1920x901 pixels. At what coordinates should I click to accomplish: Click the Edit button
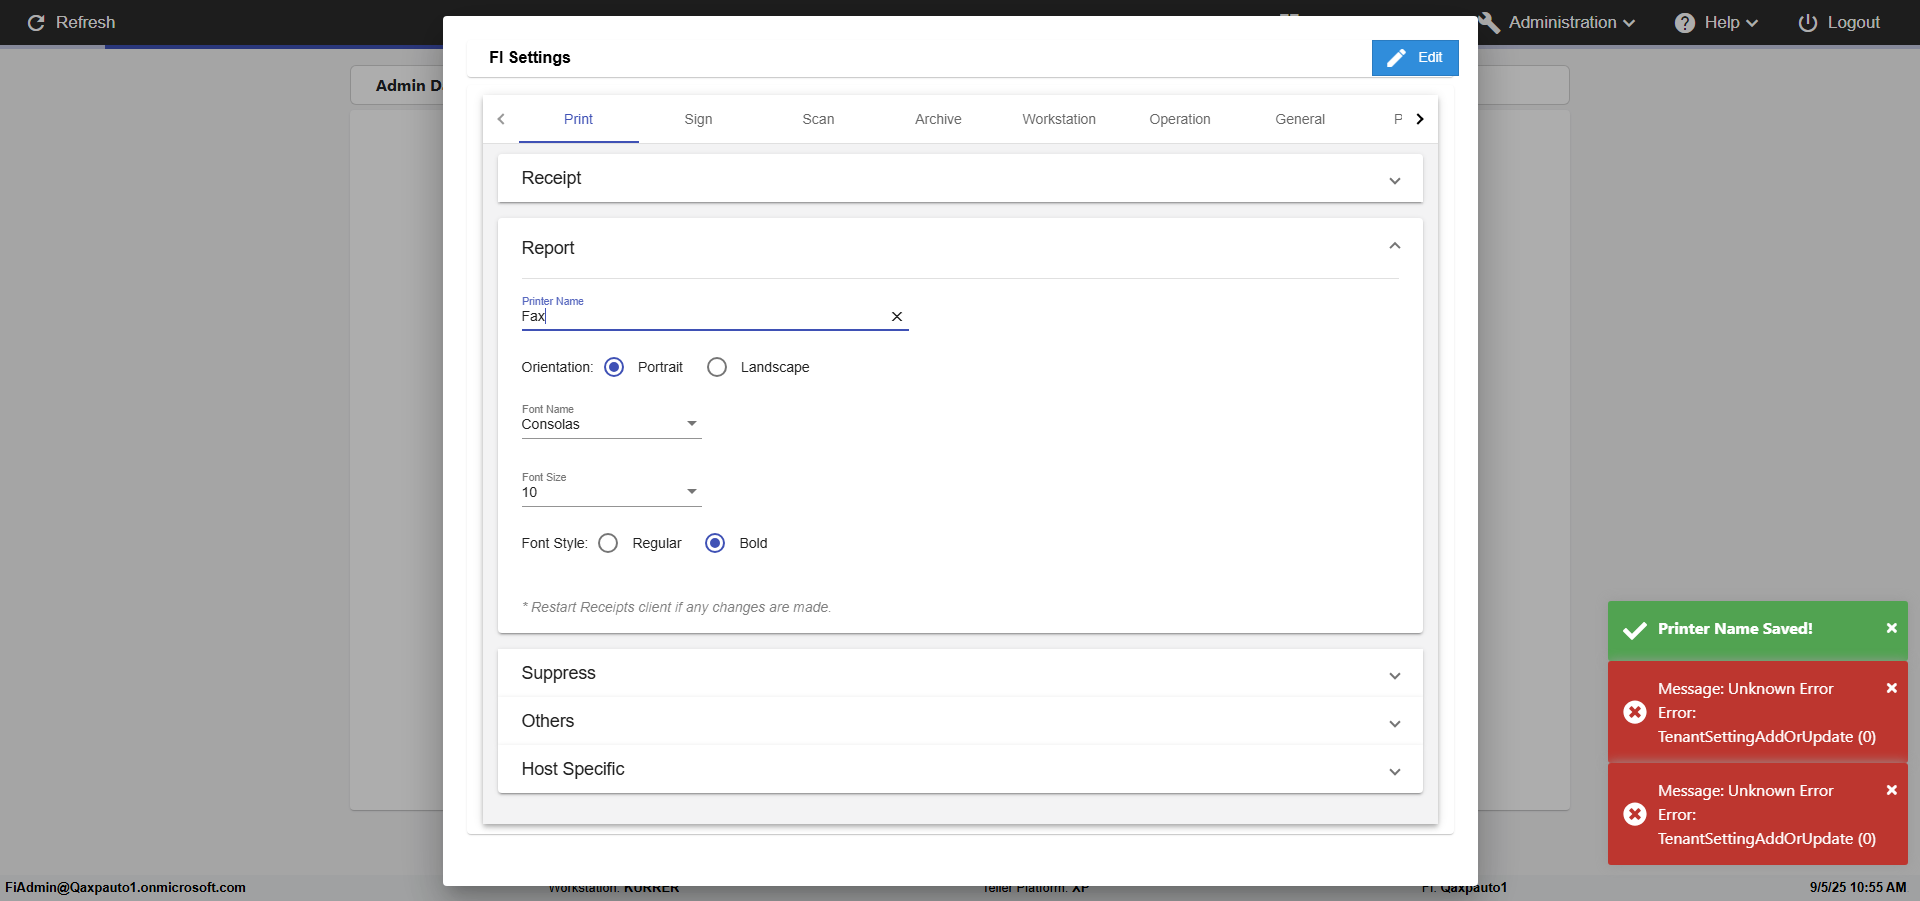(x=1414, y=58)
